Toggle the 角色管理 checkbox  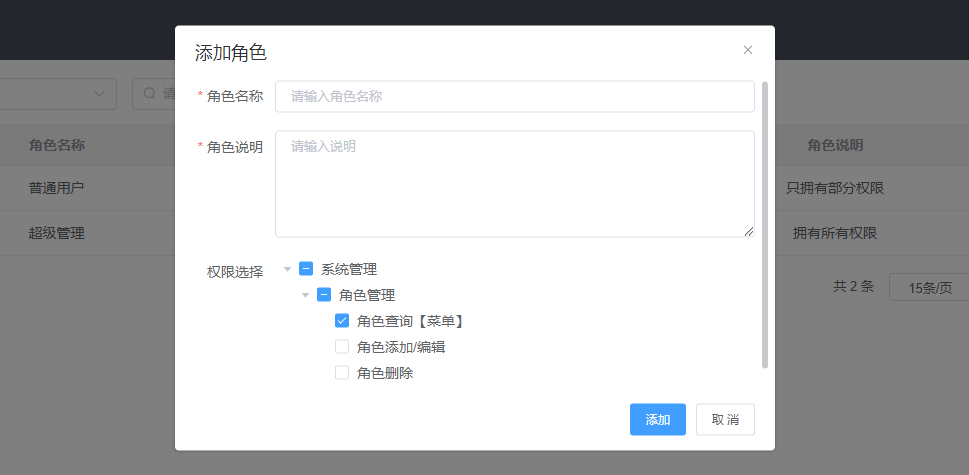[x=324, y=295]
